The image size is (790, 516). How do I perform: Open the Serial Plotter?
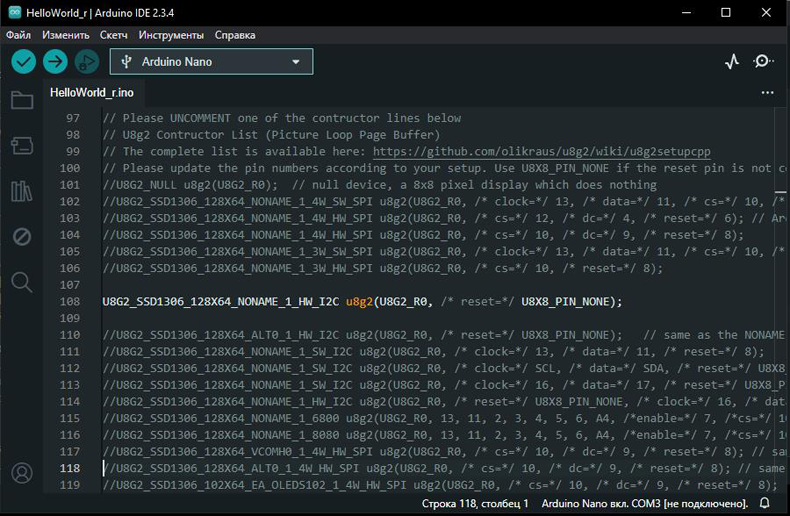(732, 62)
